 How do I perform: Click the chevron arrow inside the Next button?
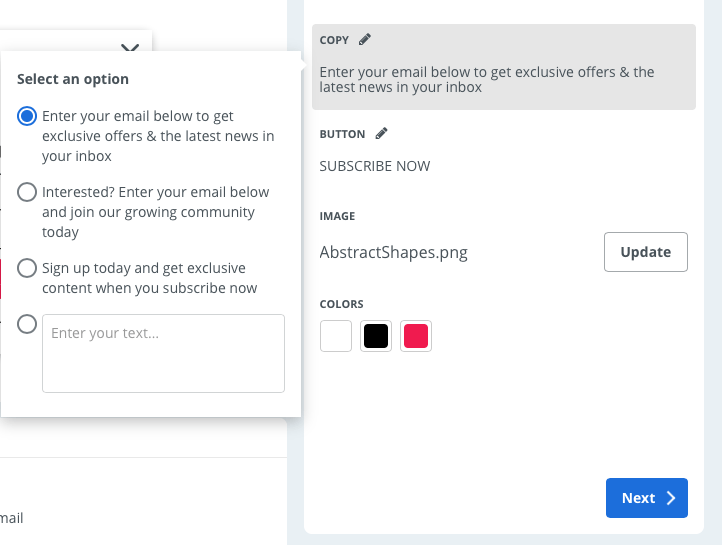[671, 498]
